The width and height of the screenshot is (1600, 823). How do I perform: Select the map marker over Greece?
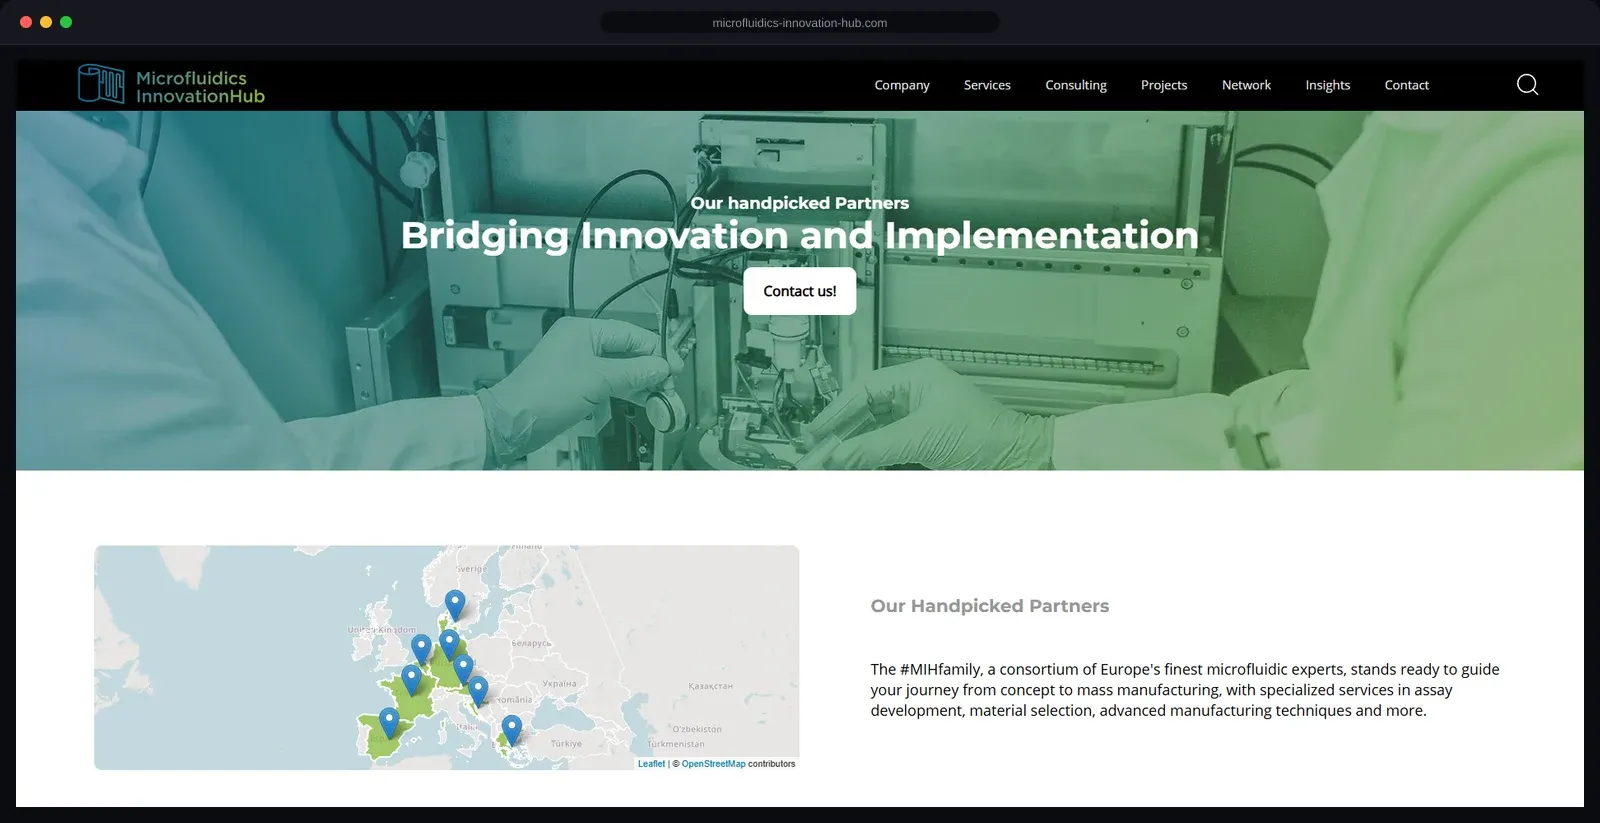pos(512,730)
